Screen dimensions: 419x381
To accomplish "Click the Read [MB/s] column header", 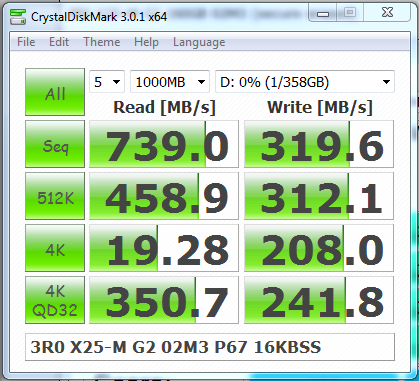I will coord(164,107).
